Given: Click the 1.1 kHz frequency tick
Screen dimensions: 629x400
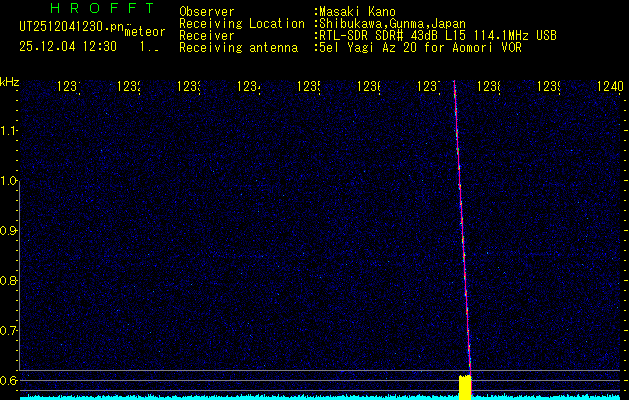Looking at the screenshot, I should [10, 131].
